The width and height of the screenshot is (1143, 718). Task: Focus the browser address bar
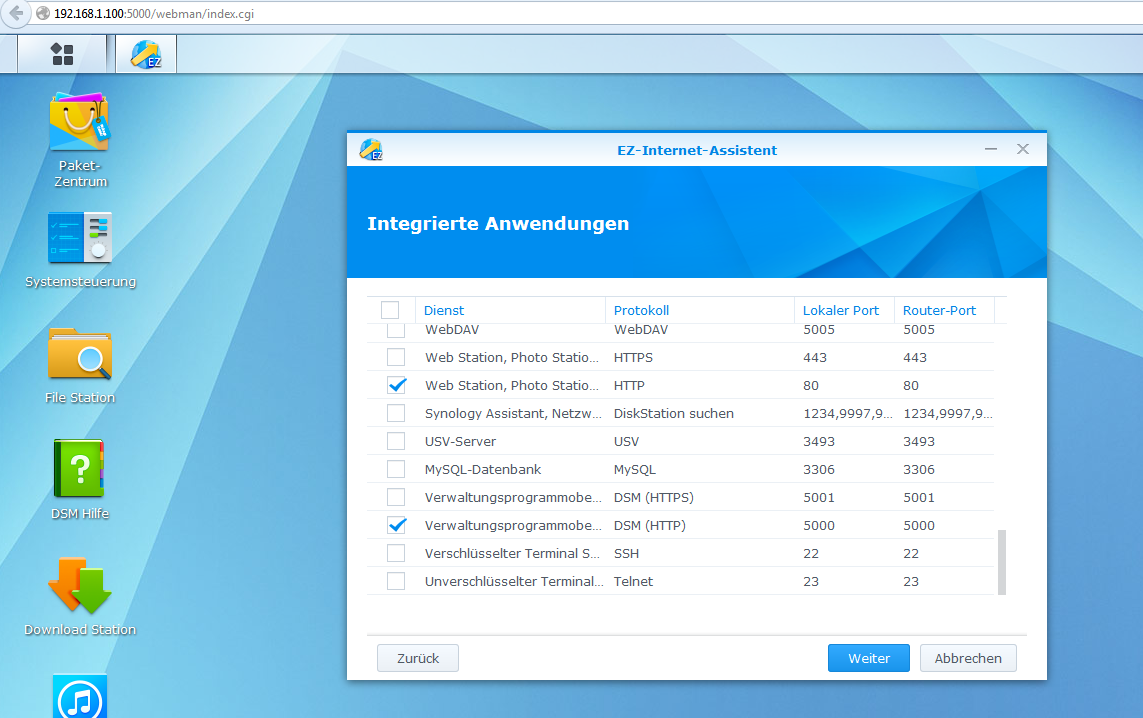click(x=583, y=13)
